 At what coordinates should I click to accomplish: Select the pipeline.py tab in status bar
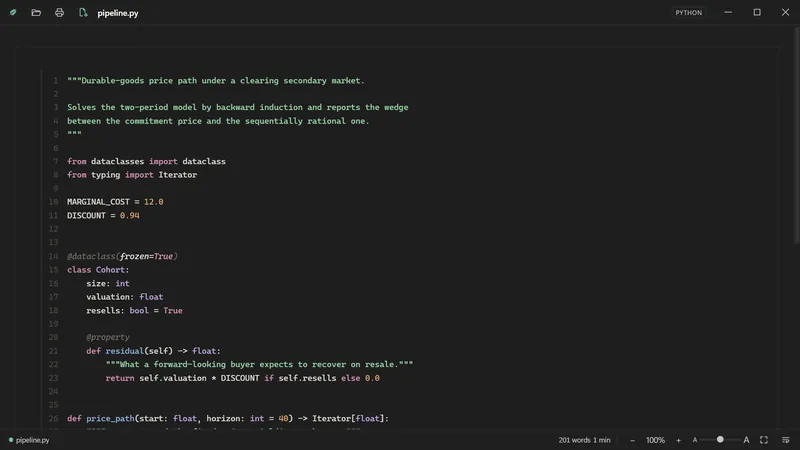[x=29, y=440]
